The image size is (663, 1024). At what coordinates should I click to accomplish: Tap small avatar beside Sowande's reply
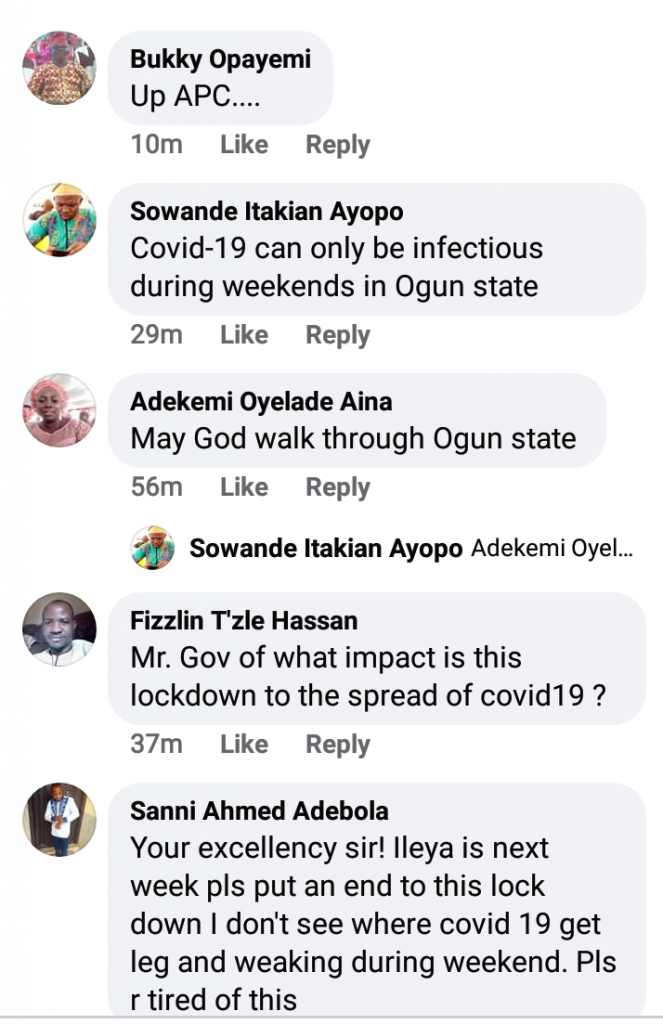click(152, 548)
